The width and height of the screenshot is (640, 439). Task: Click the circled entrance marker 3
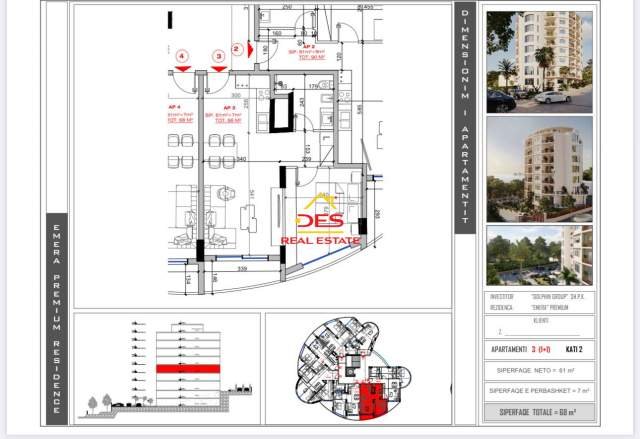coord(219,56)
